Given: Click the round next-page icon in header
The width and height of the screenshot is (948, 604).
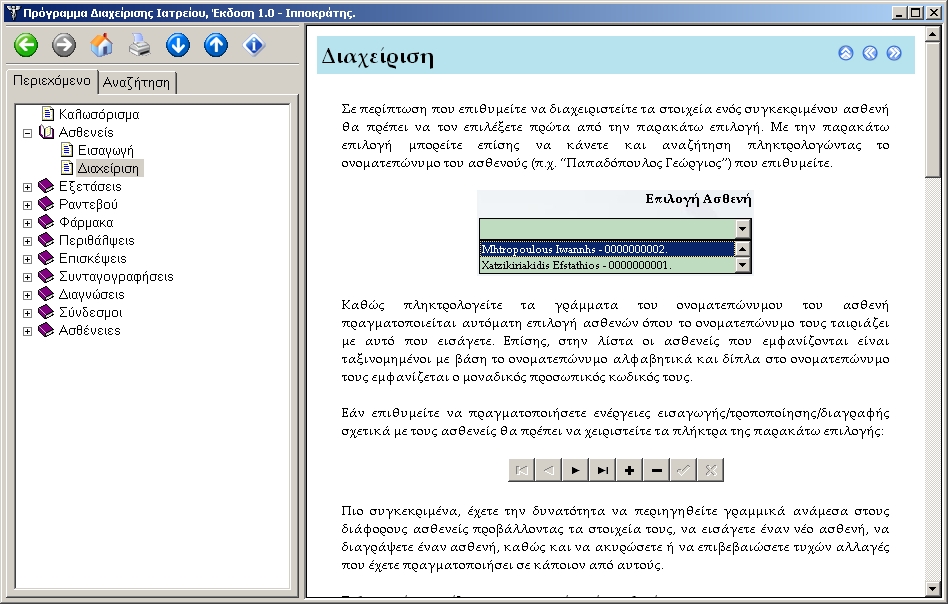Looking at the screenshot, I should click(894, 54).
